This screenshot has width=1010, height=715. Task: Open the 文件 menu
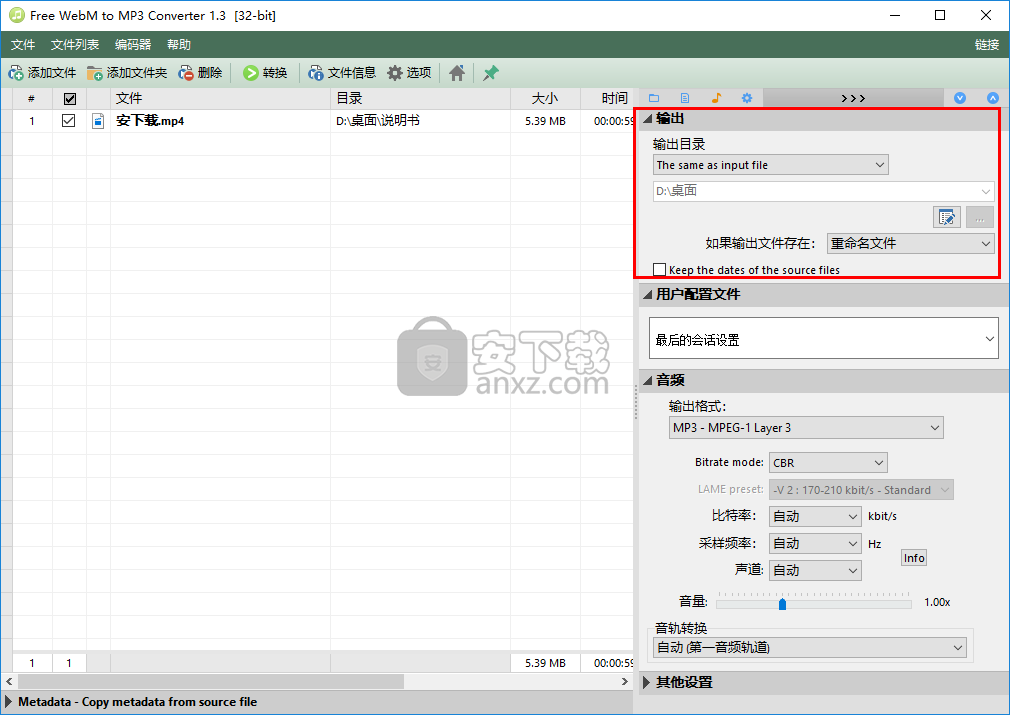pyautogui.click(x=23, y=44)
